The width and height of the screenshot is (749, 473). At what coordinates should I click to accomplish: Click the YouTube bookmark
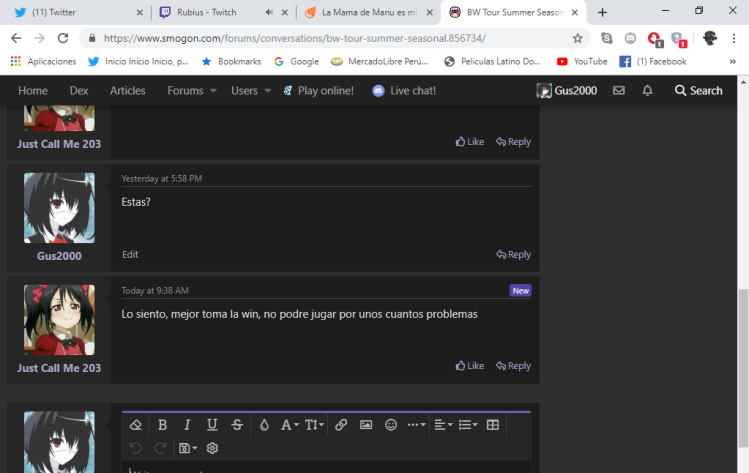pos(582,61)
